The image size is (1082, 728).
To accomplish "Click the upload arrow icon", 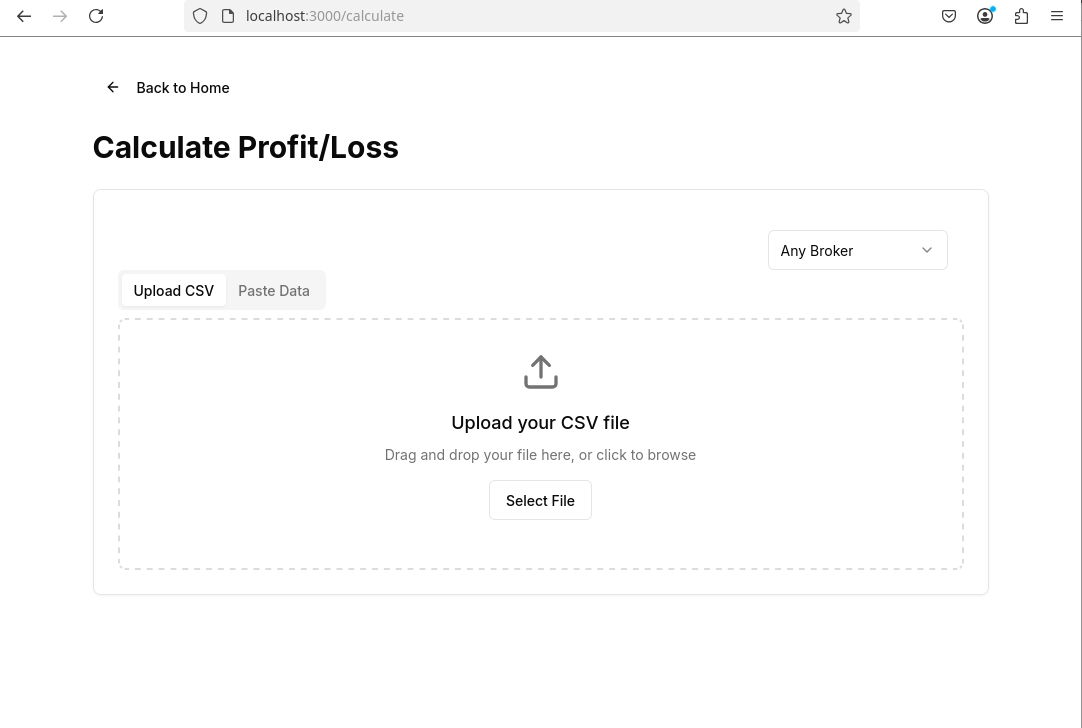I will (x=540, y=372).
